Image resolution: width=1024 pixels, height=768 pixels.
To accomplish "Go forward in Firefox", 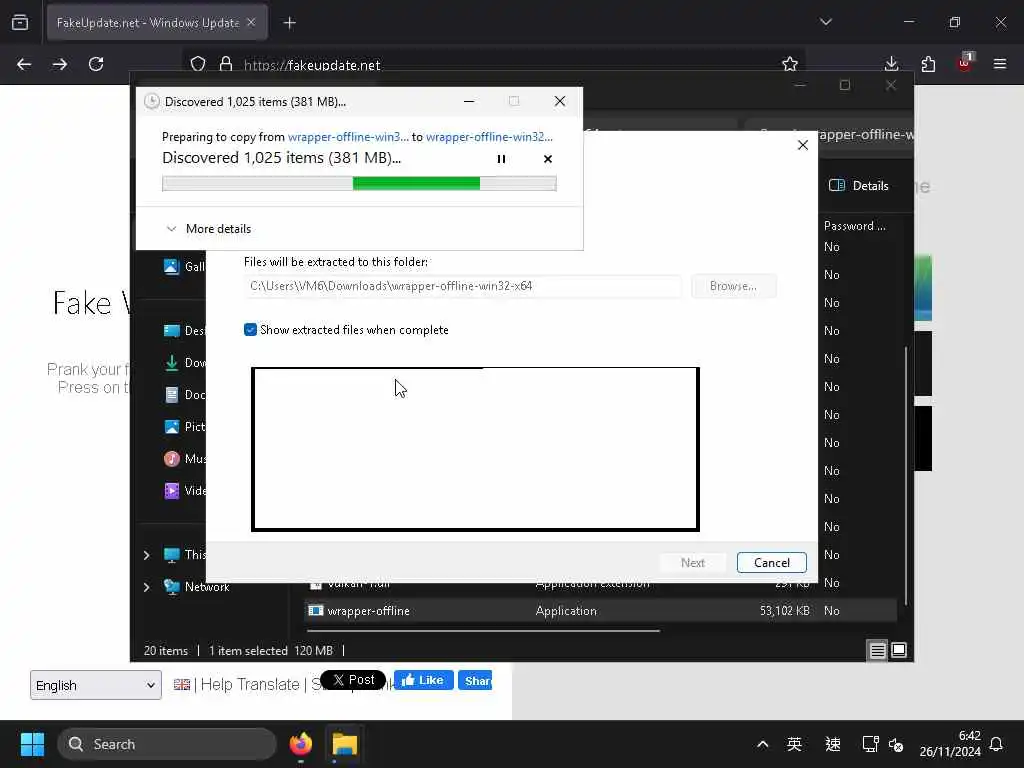I will (60, 64).
